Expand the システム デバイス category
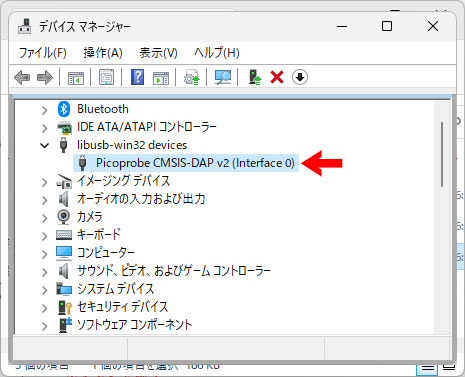465x377 pixels. [44, 290]
